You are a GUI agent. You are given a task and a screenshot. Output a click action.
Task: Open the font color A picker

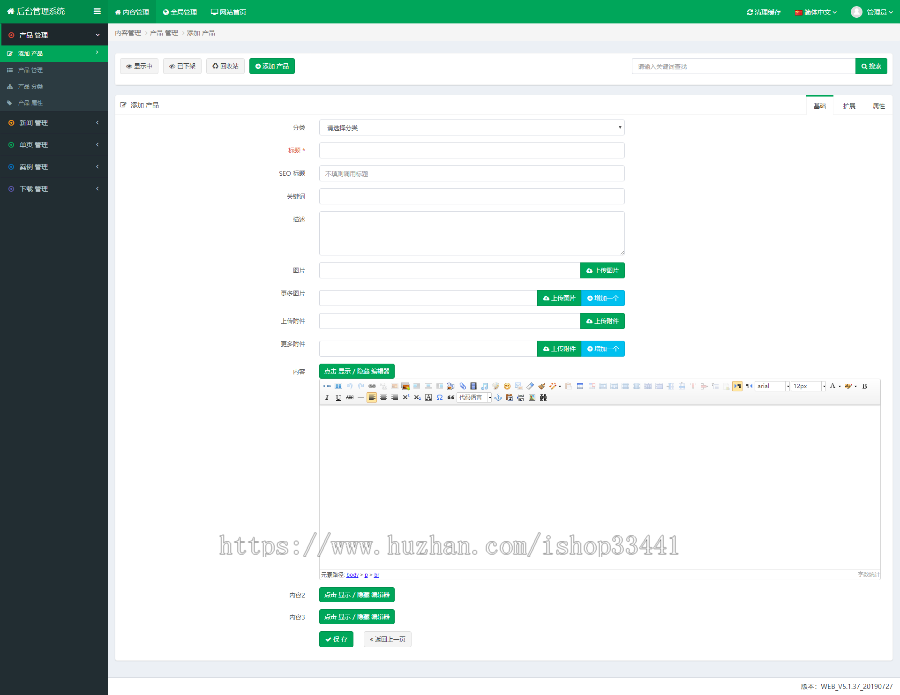835,386
